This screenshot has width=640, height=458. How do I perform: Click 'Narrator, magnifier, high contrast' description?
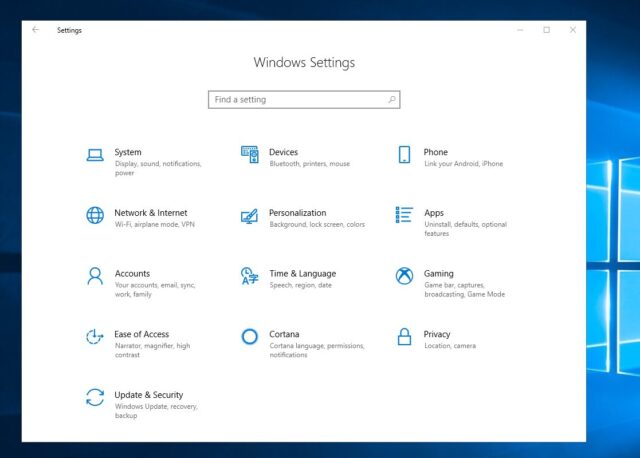152,350
